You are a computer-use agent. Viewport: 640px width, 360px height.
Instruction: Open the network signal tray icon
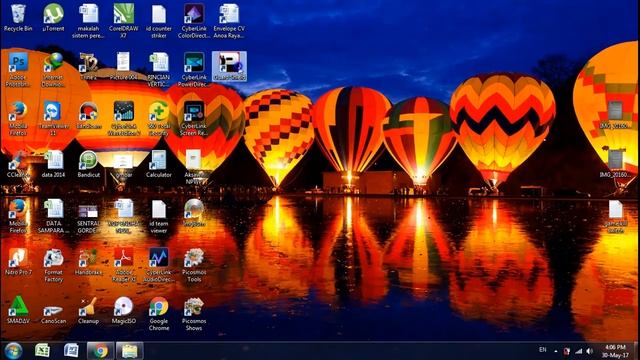point(578,351)
